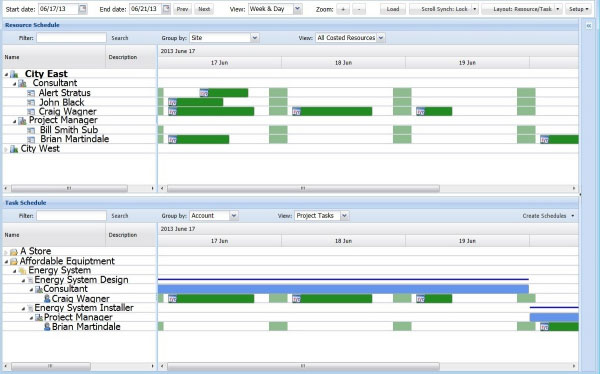The image size is (600, 374).
Task: Click the 18 Jun header in the Task Schedule
Action: 343,241
